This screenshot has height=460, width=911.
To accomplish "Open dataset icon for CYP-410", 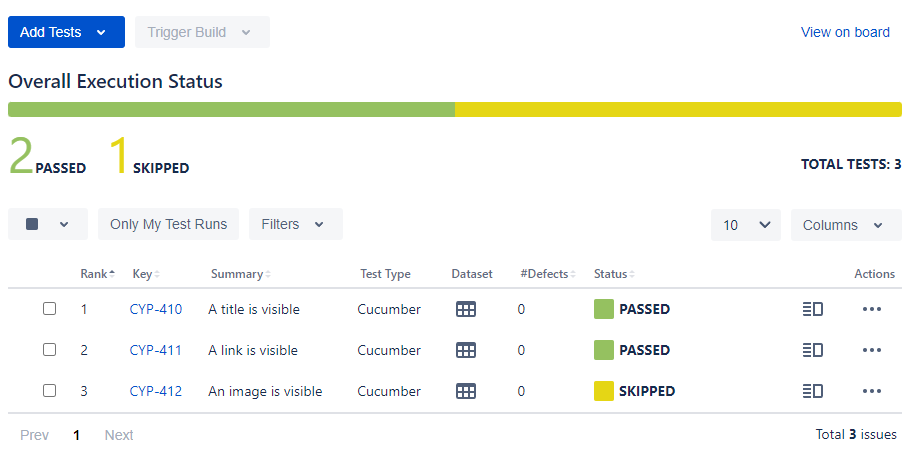I will (x=465, y=309).
